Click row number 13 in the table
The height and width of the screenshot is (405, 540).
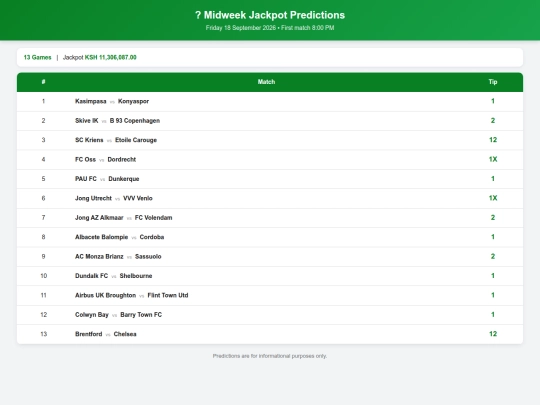point(43,334)
